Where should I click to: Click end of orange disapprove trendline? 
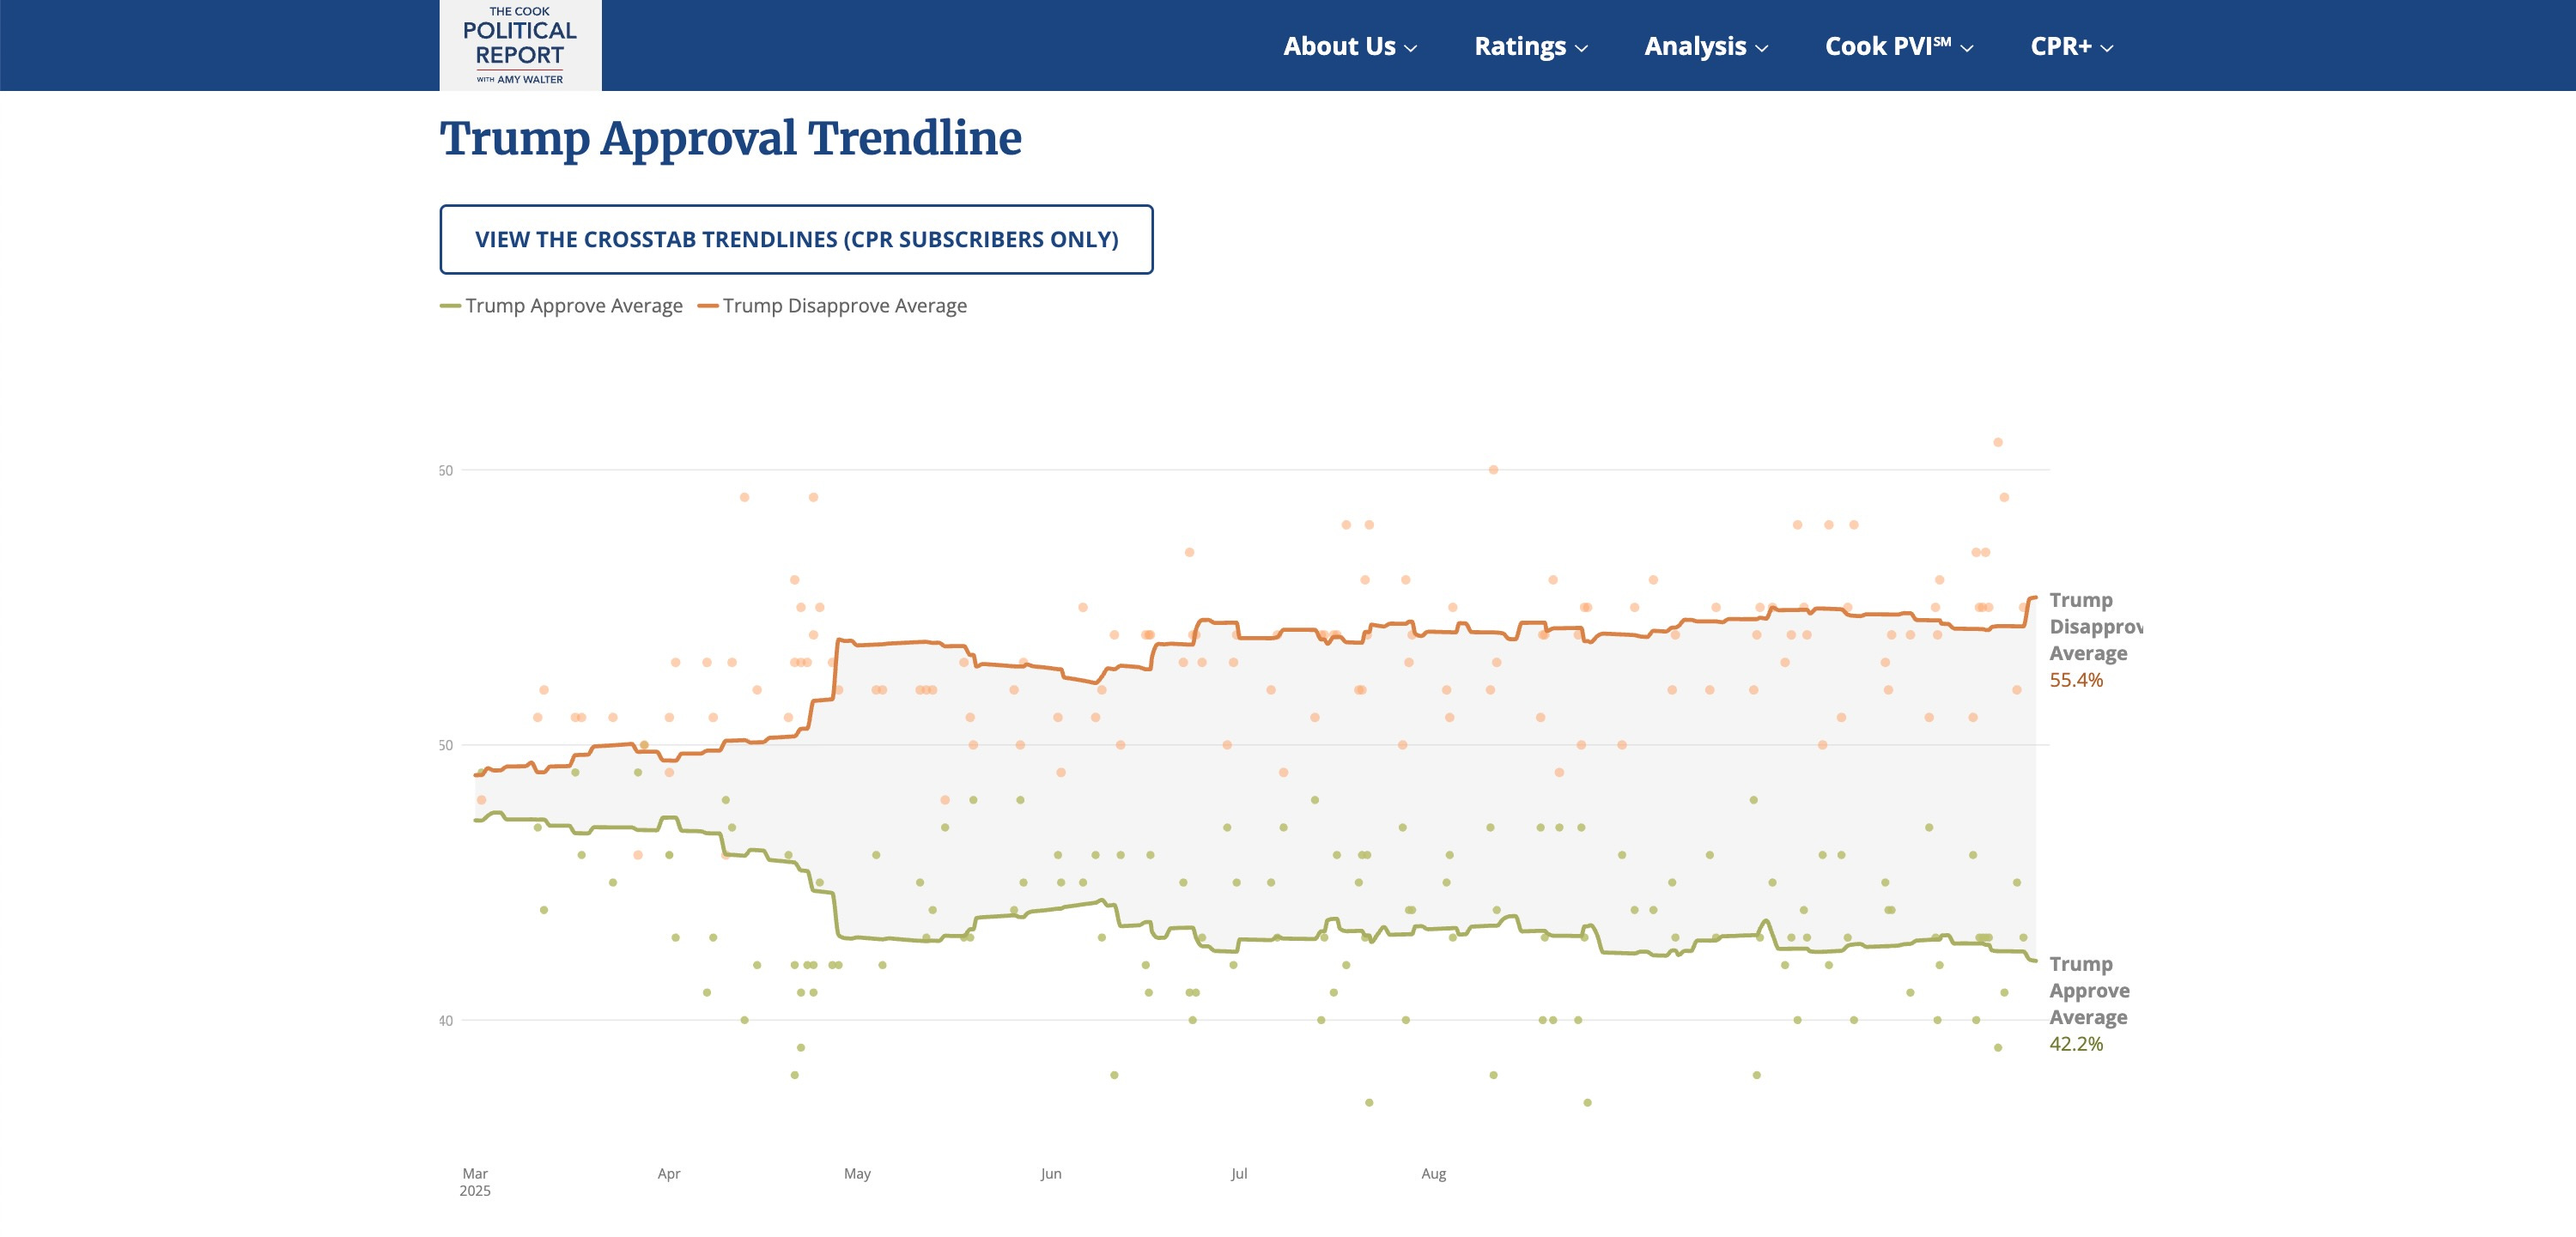point(2034,598)
